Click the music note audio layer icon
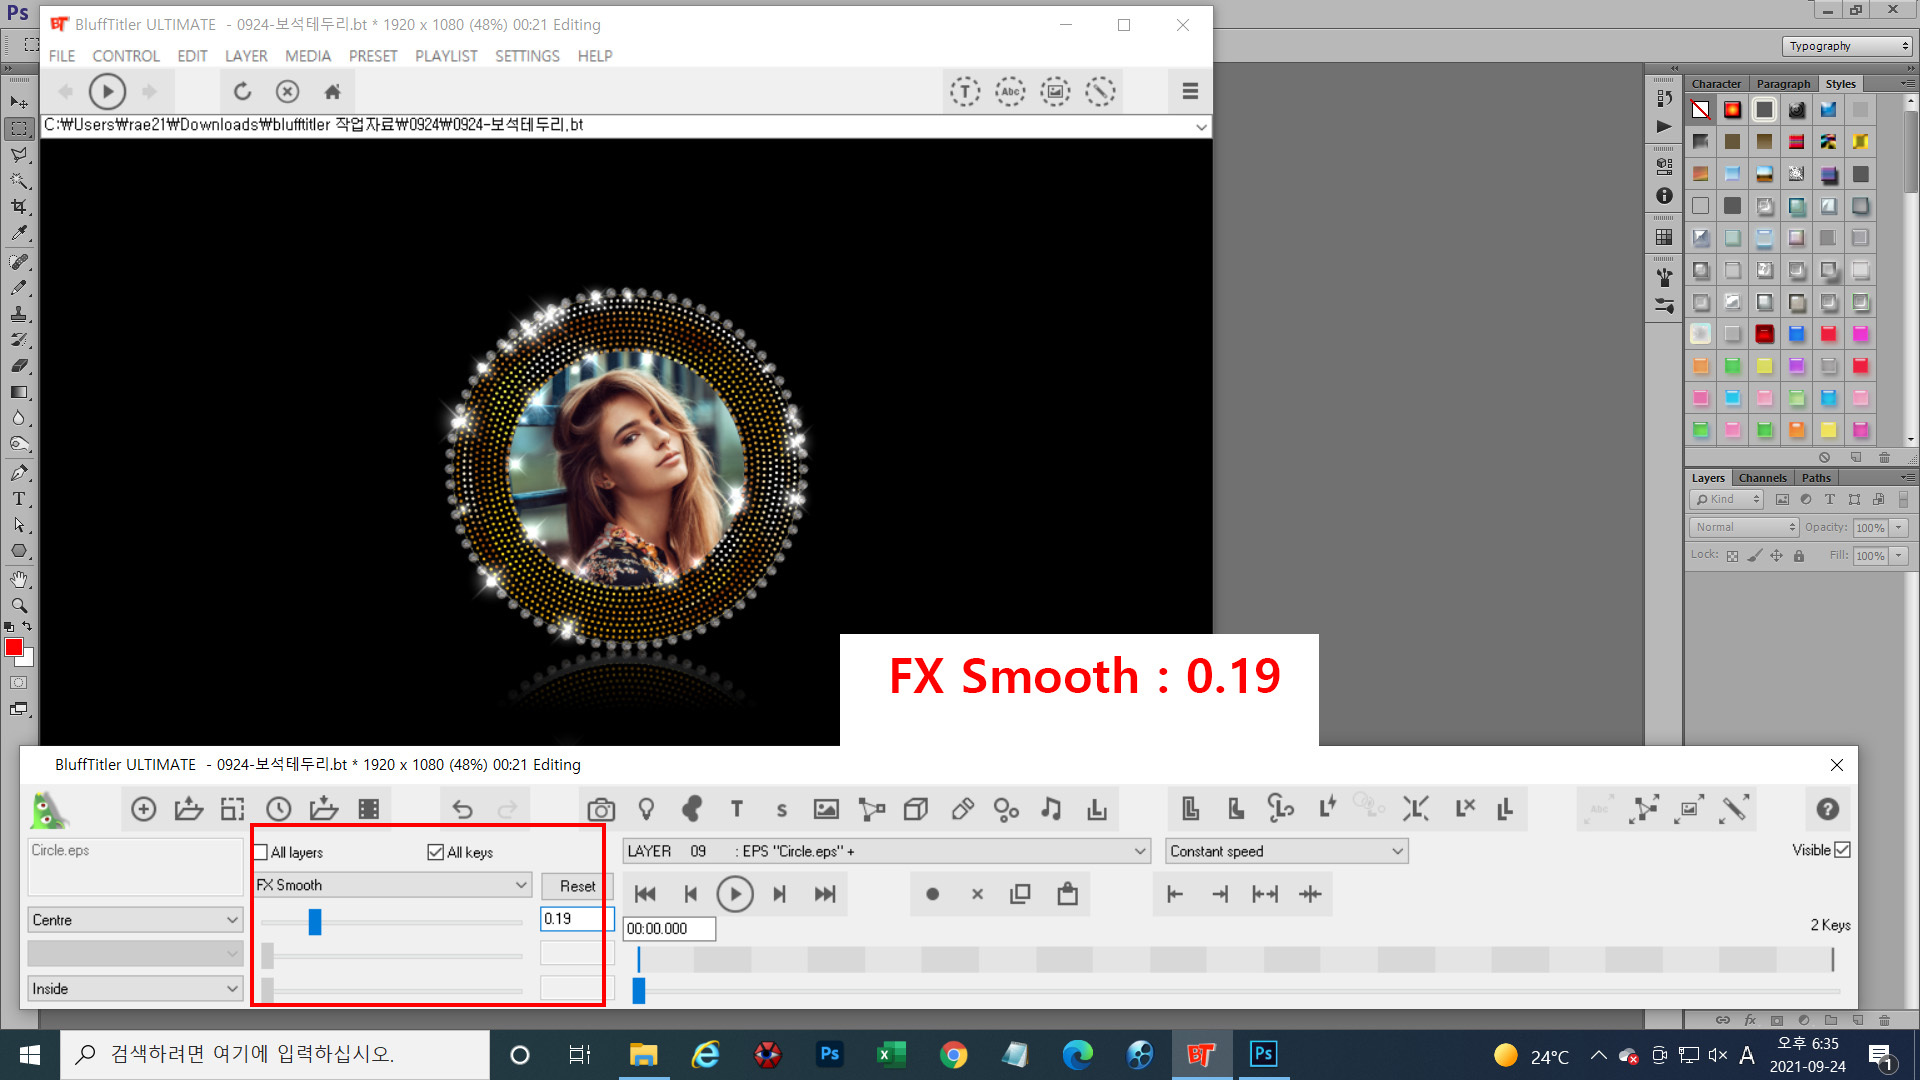 click(1051, 809)
